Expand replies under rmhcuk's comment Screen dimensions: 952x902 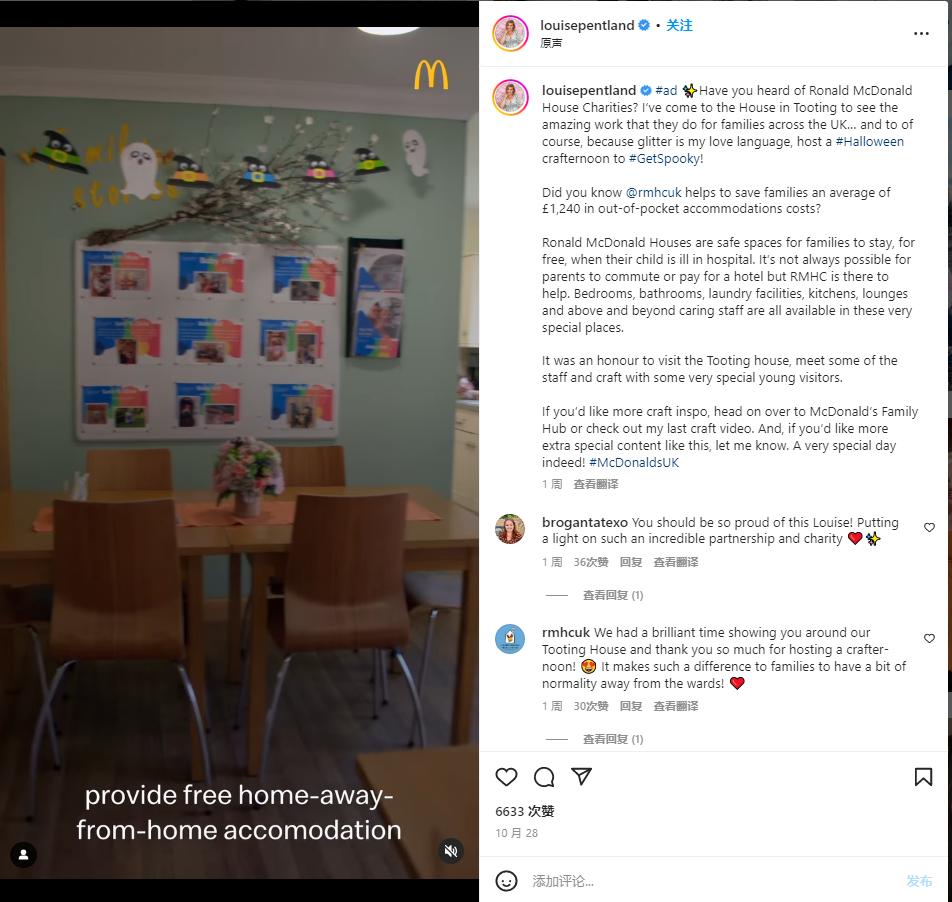point(613,739)
